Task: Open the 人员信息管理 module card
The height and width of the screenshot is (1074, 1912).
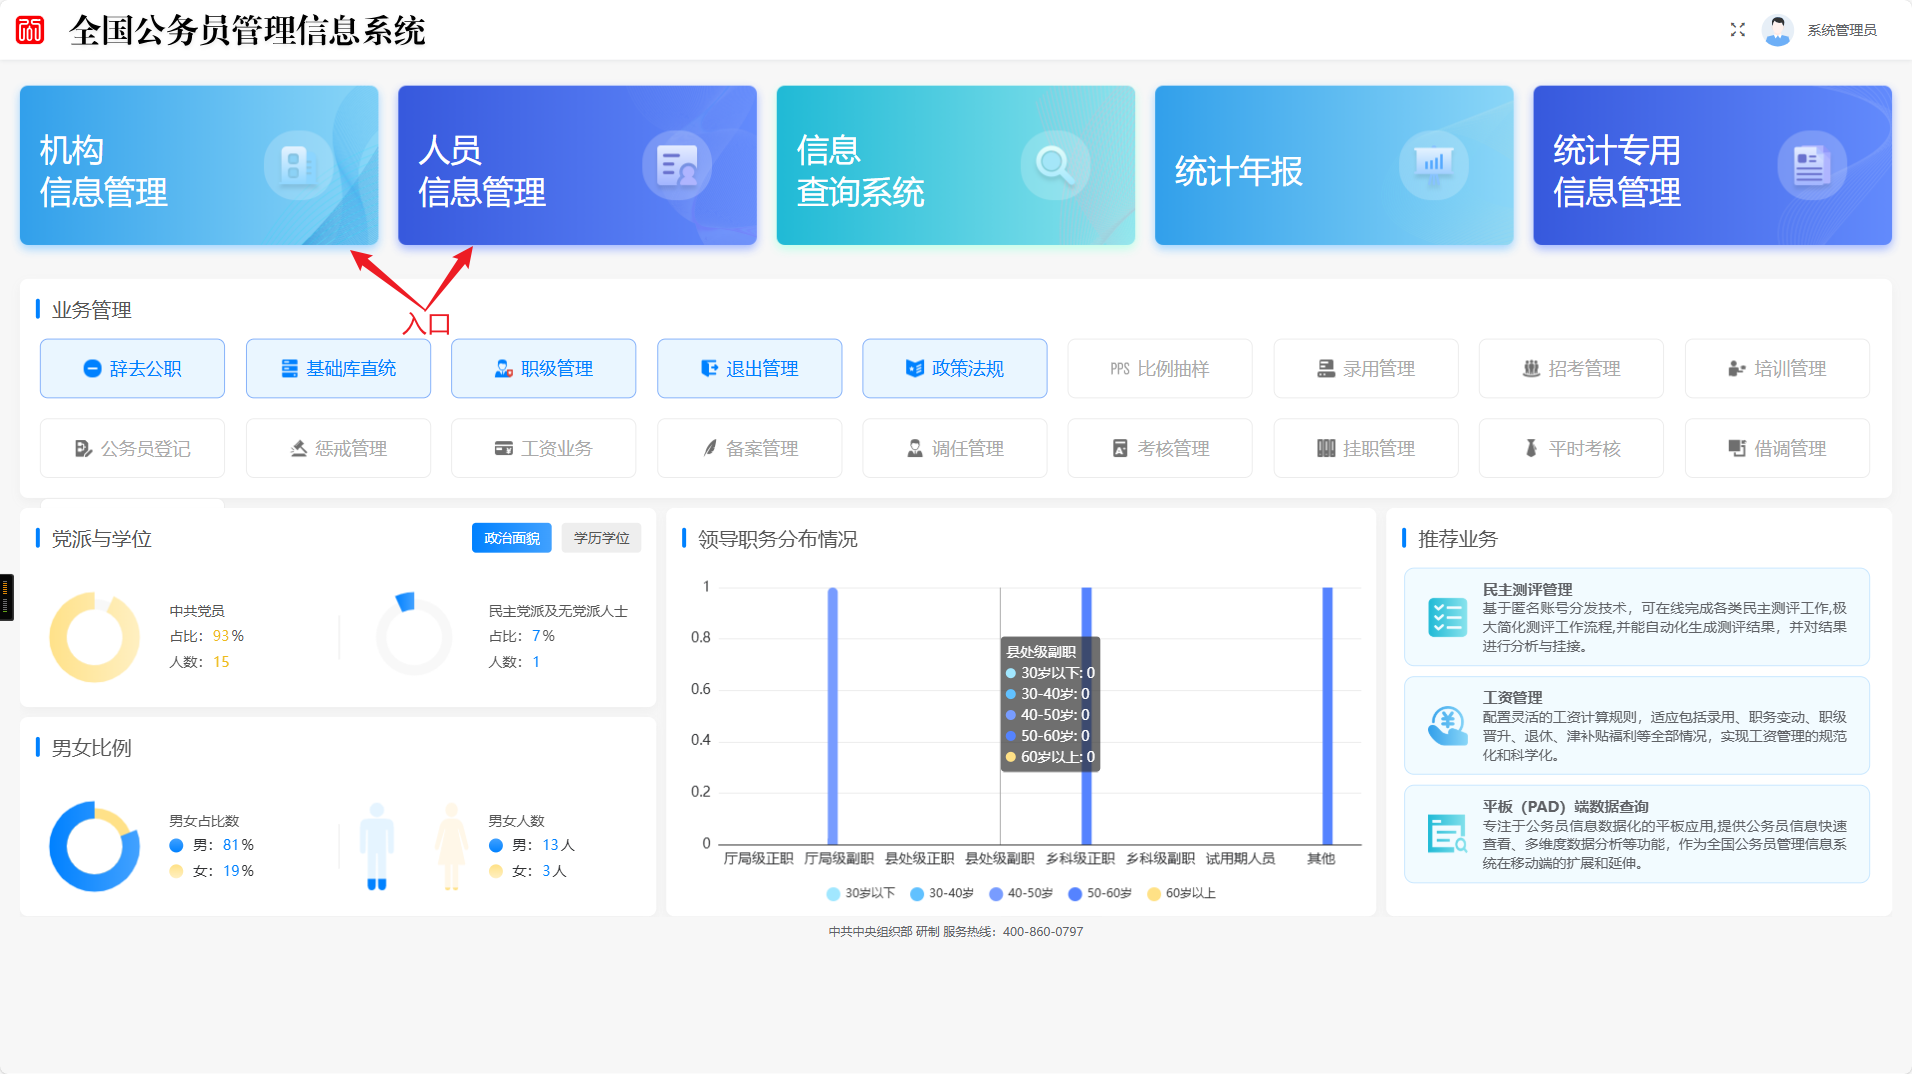Action: (577, 165)
